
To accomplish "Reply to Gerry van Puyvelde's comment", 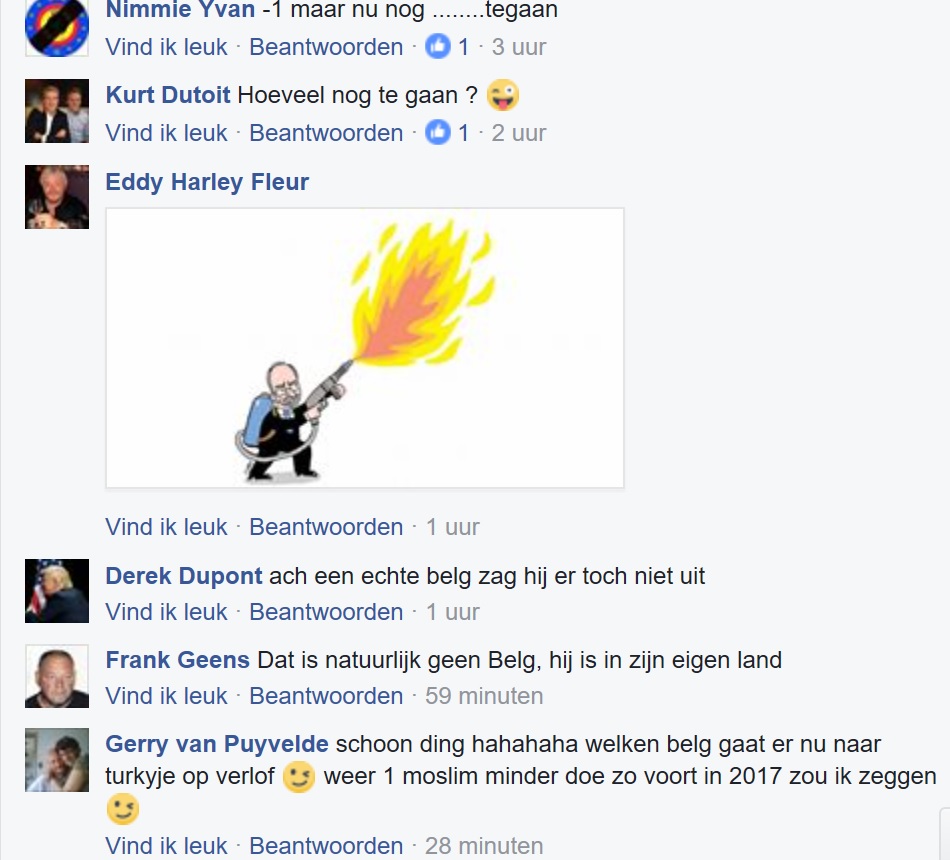I will coord(326,845).
